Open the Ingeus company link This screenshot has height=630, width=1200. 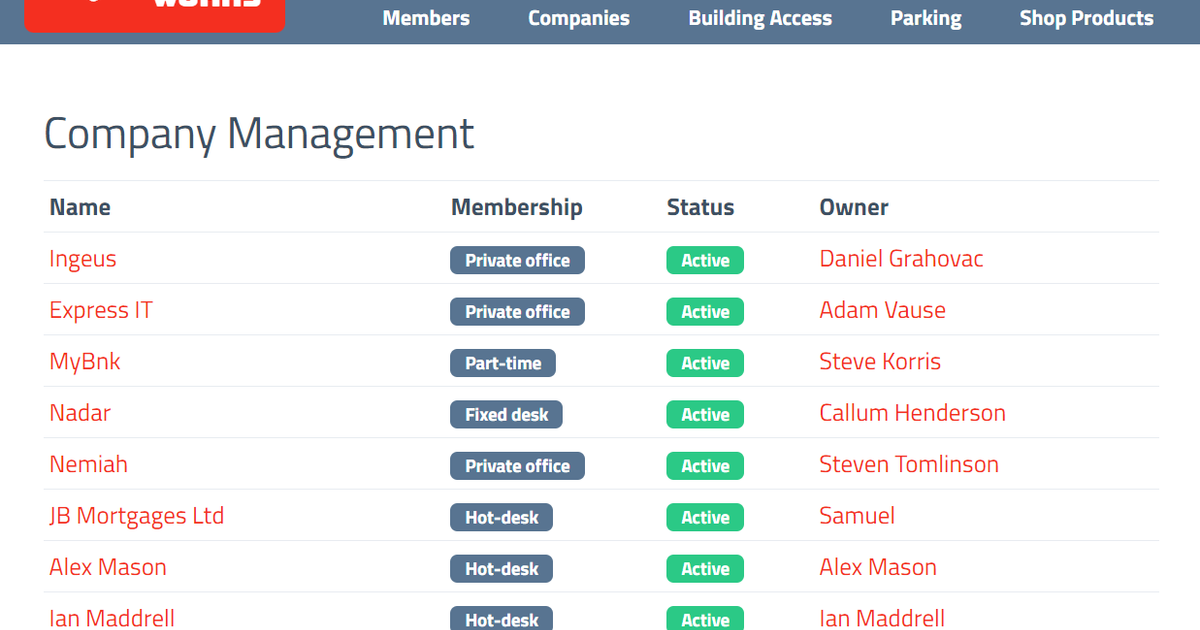(83, 259)
